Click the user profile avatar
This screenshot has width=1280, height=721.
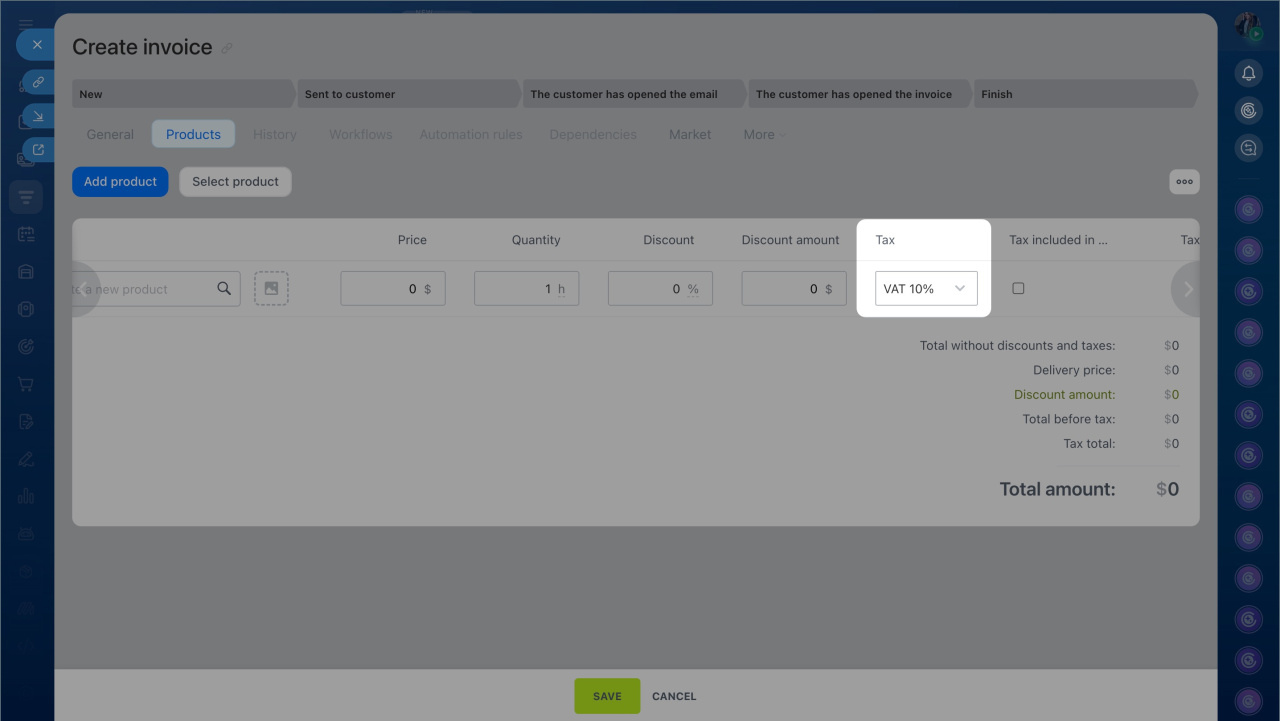[x=1247, y=27]
